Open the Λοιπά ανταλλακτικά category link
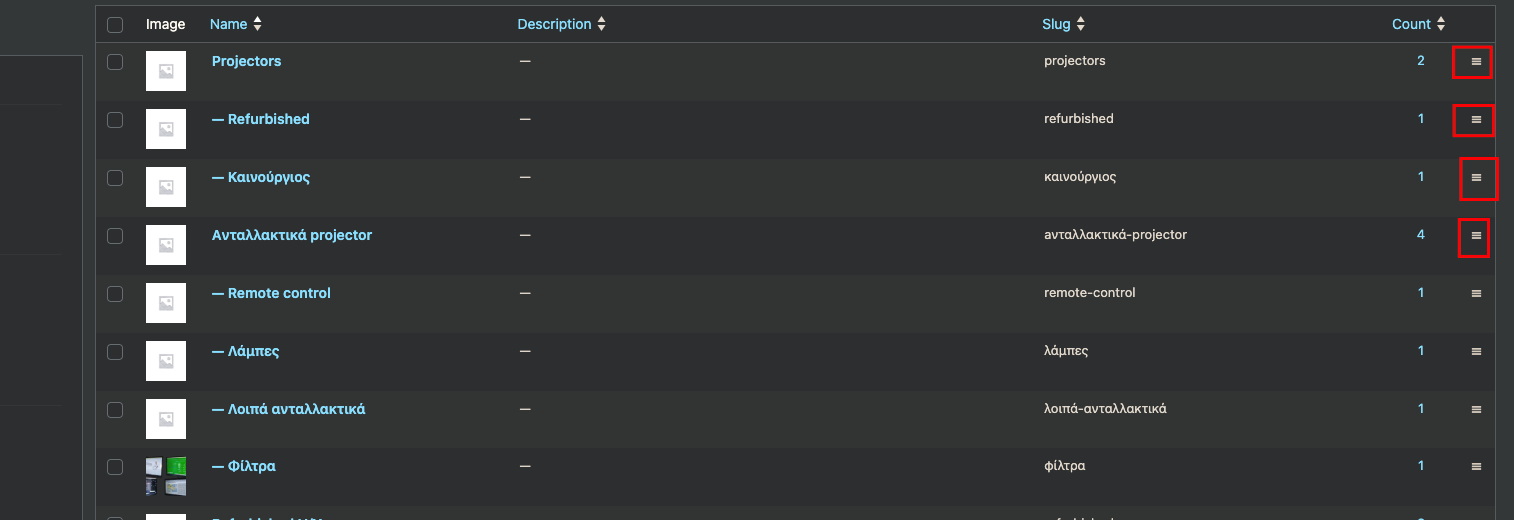Image resolution: width=1514 pixels, height=520 pixels. click(x=288, y=409)
